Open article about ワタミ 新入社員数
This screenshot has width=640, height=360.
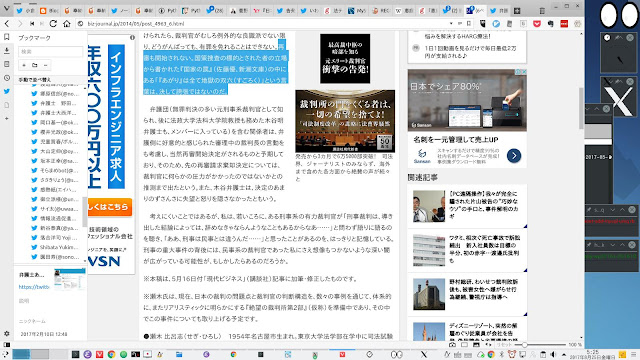467,250
